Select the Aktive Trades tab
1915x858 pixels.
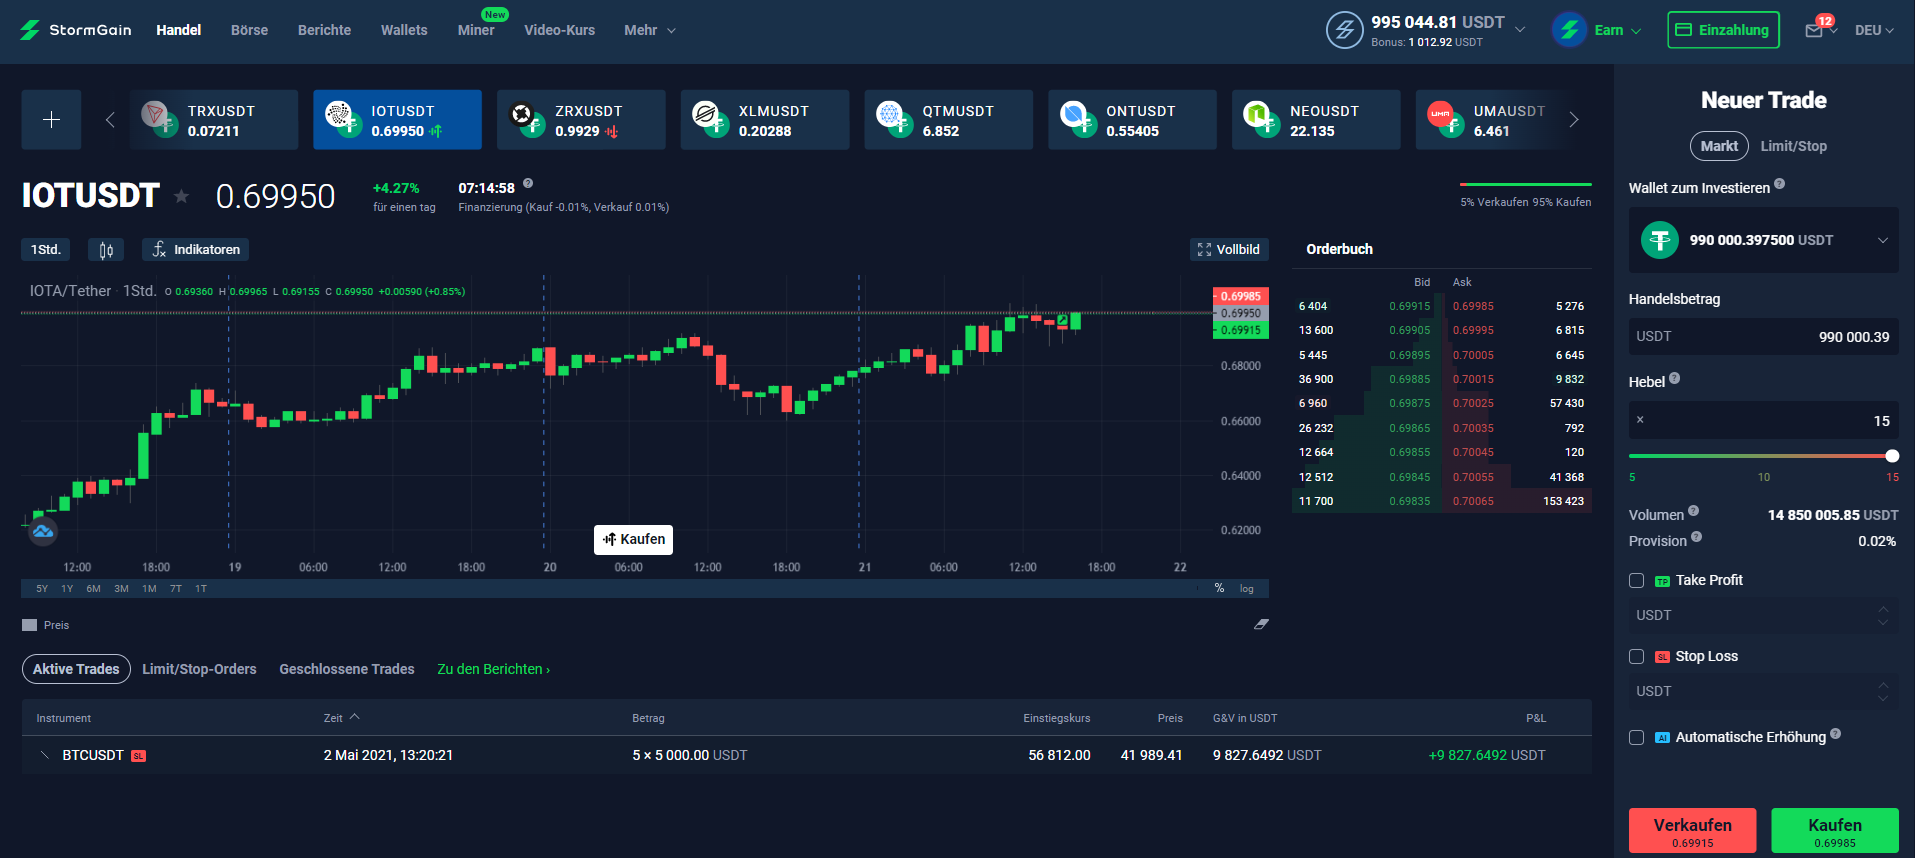point(76,669)
